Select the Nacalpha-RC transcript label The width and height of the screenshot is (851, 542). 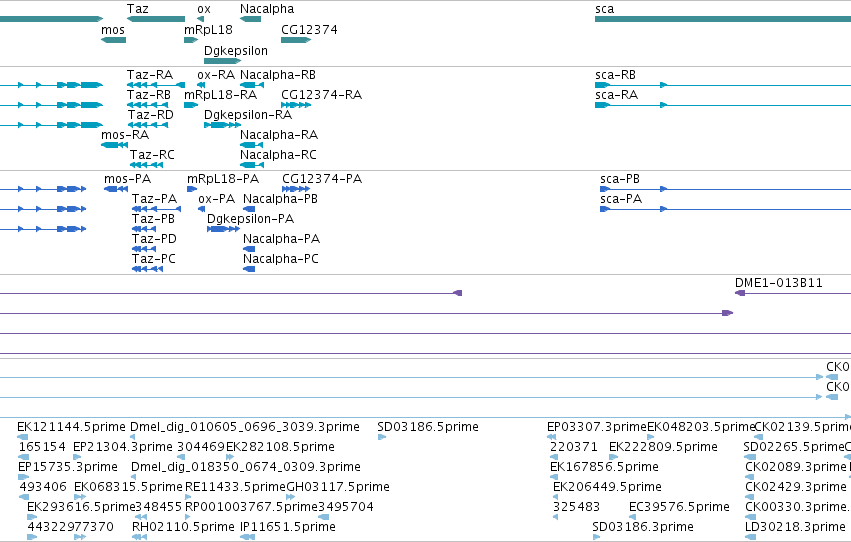[x=278, y=155]
